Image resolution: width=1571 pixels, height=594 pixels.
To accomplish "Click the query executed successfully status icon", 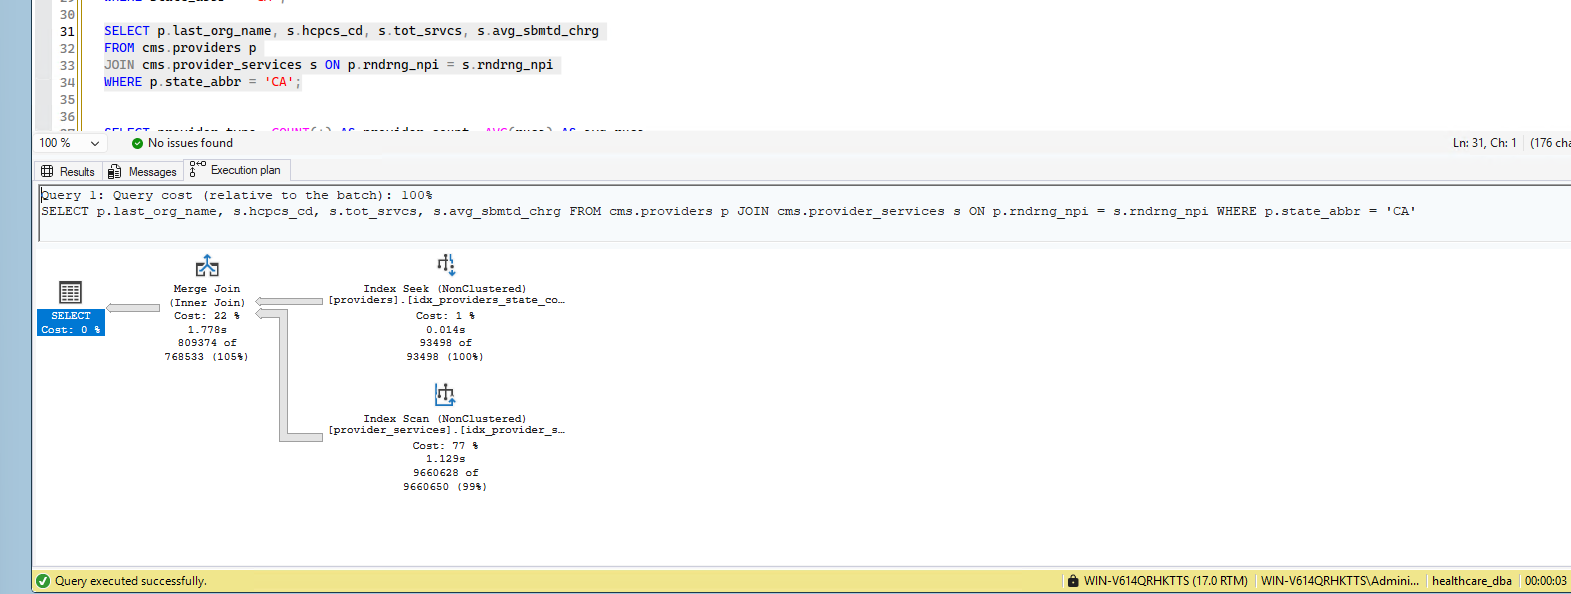I will pyautogui.click(x=42, y=581).
